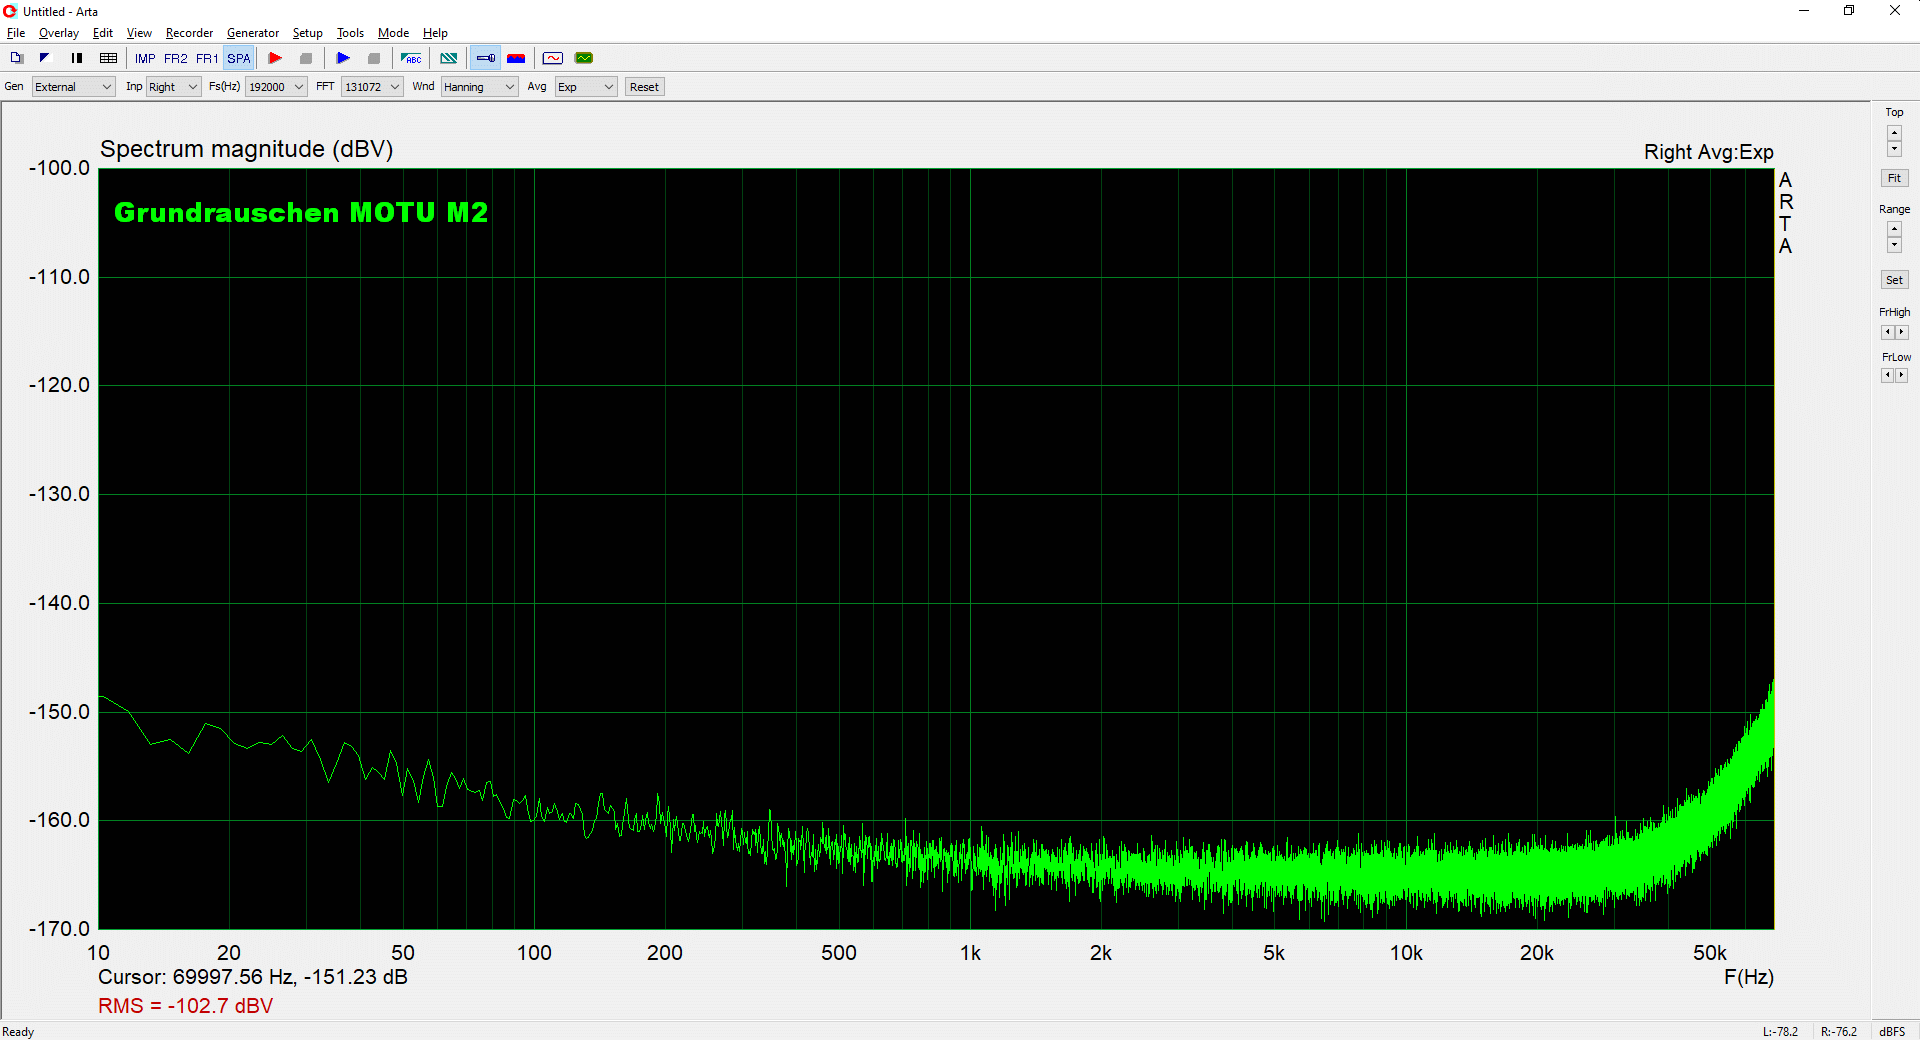
Task: Toggle the SPA spectrum analyzer mode
Action: [238, 58]
